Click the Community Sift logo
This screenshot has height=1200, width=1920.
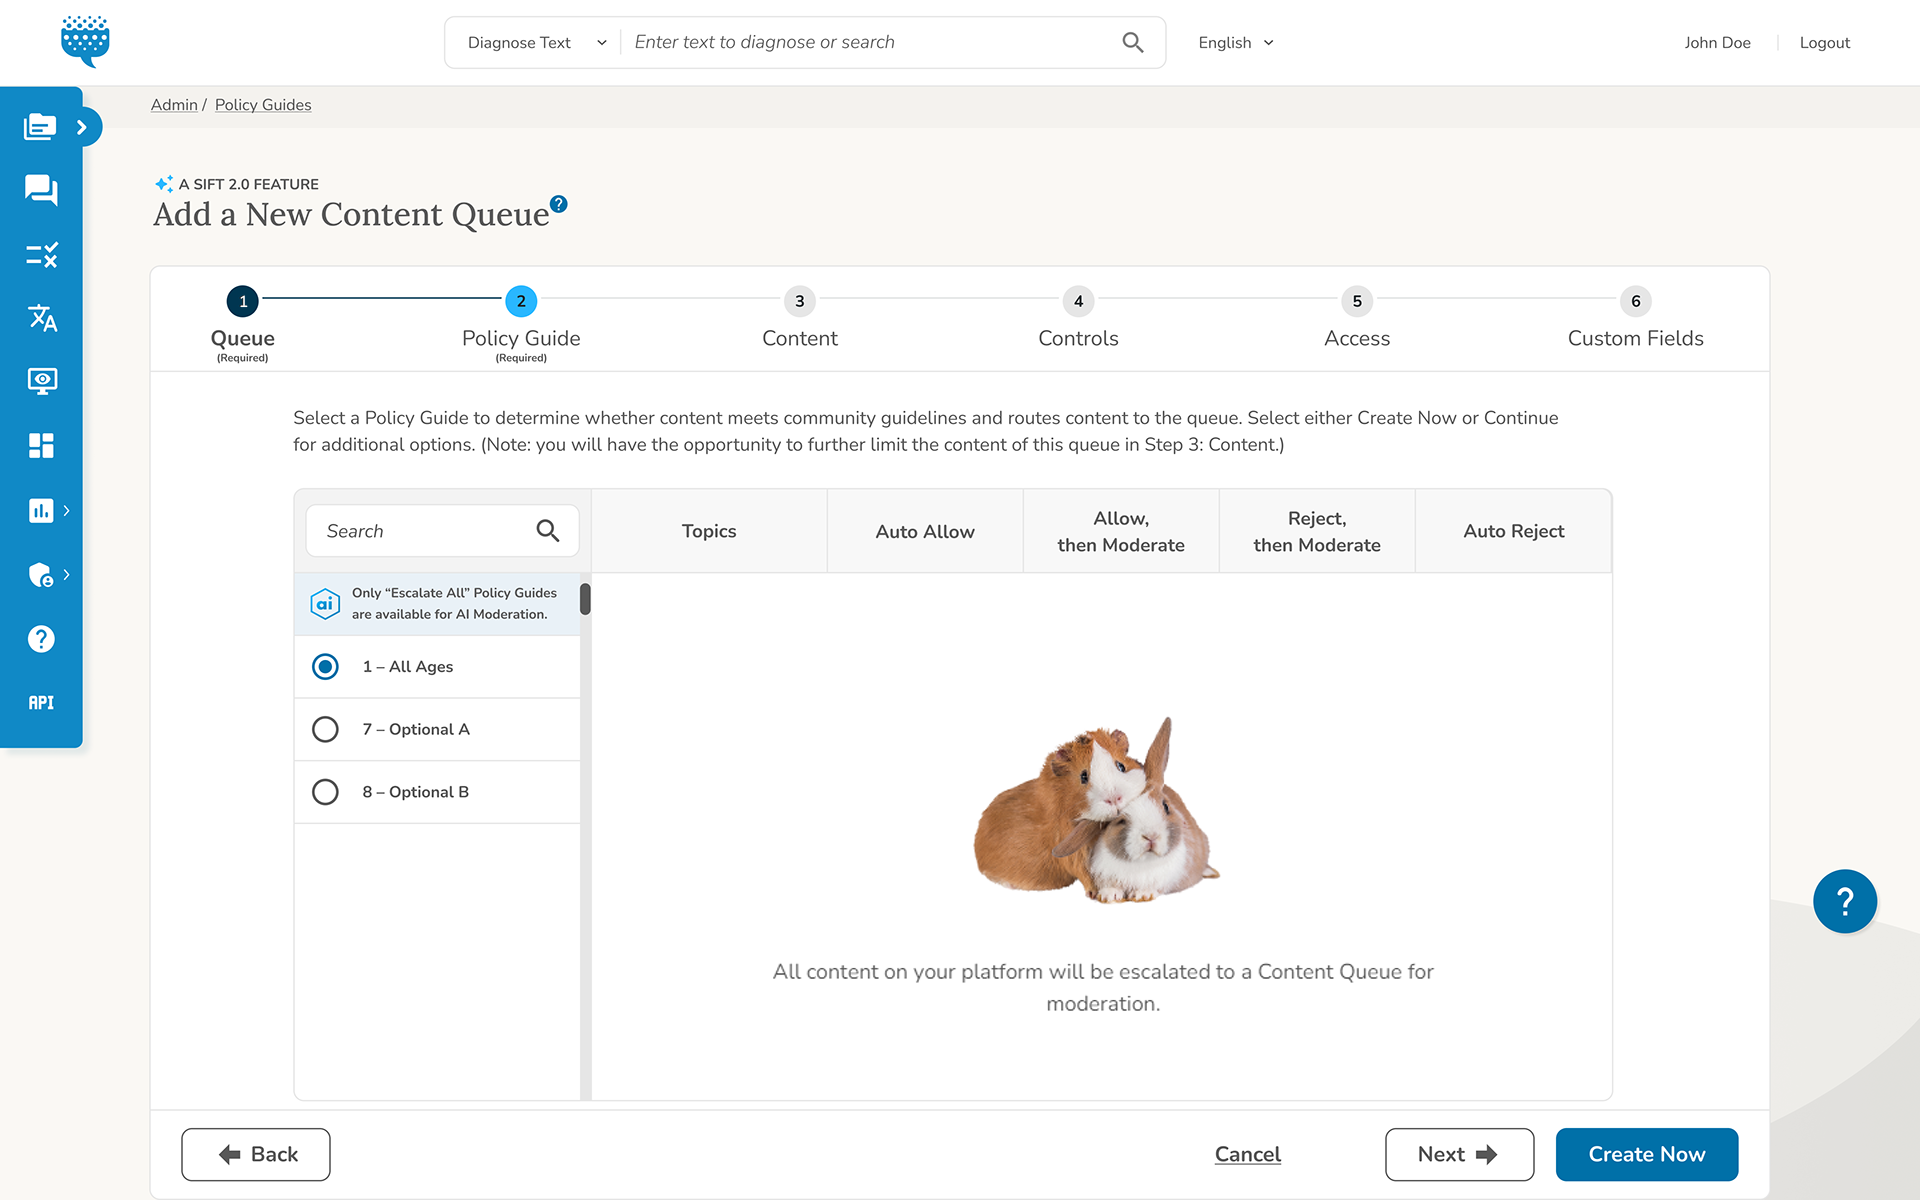[85, 41]
